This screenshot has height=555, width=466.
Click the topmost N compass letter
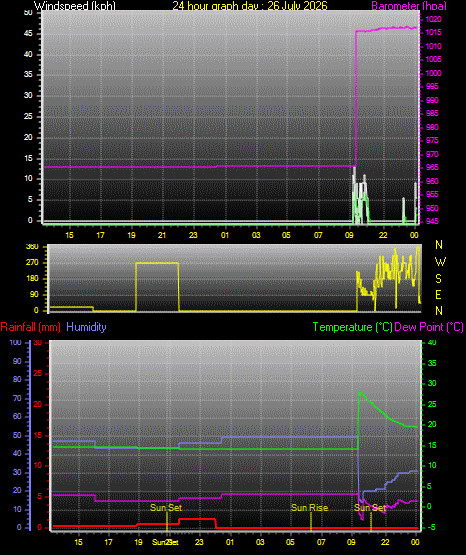pos(439,245)
